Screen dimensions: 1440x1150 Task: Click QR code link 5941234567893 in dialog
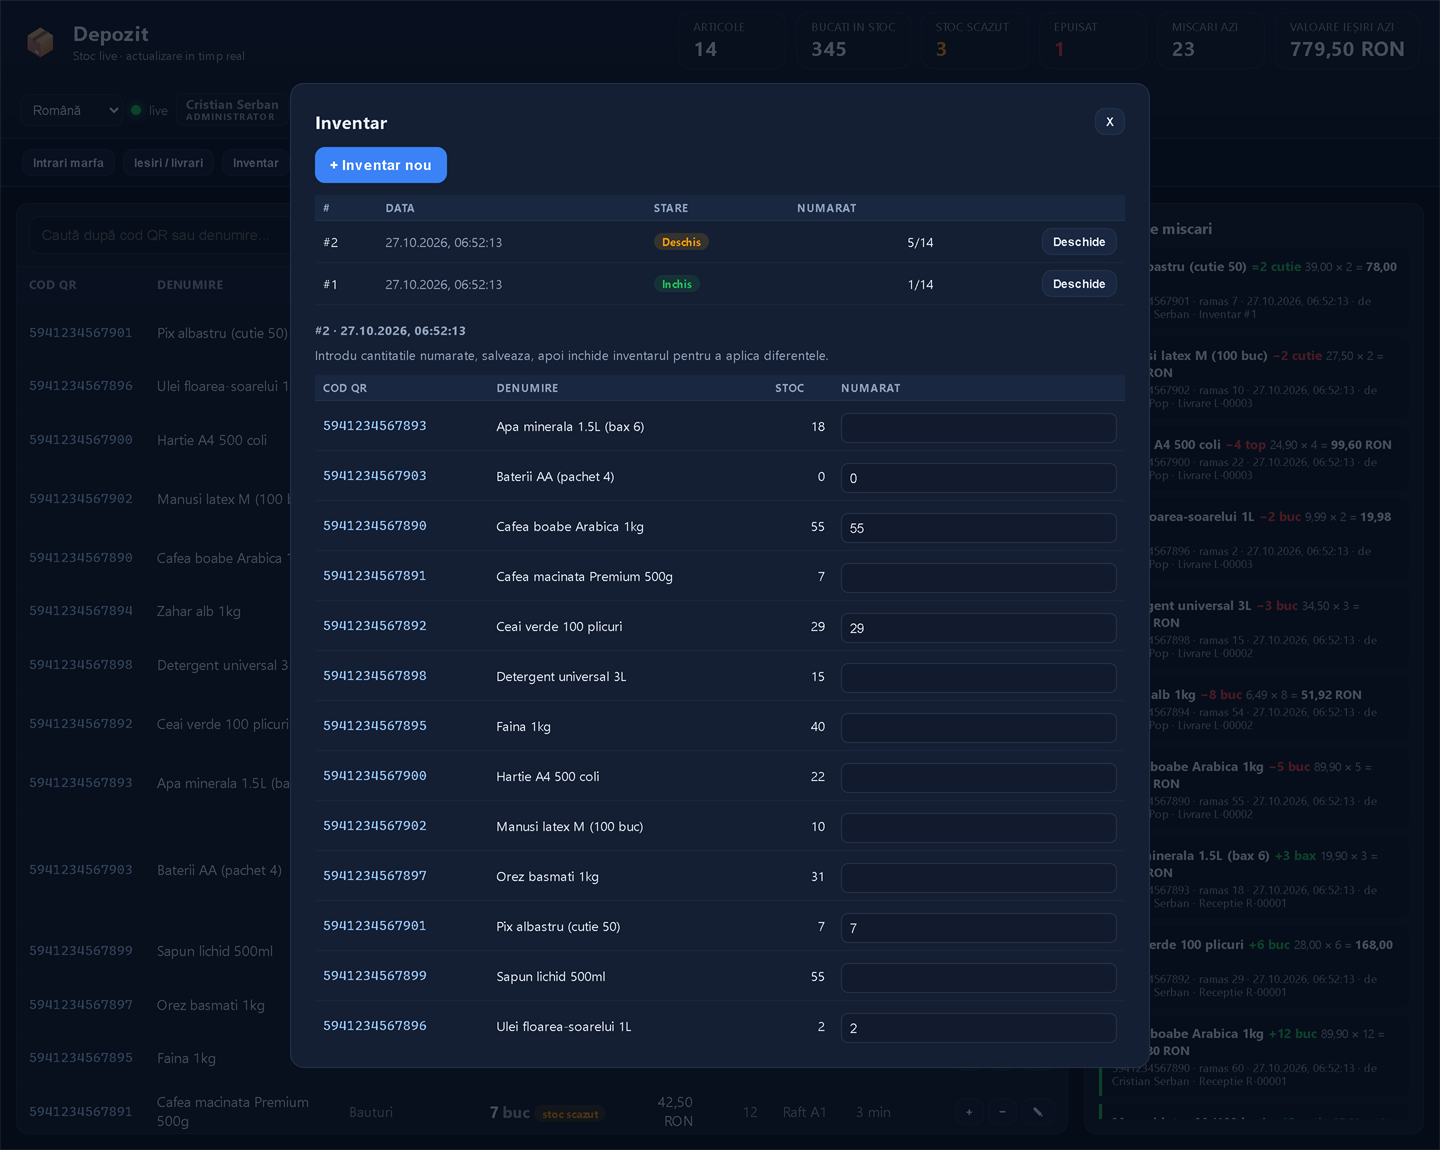[x=375, y=426]
